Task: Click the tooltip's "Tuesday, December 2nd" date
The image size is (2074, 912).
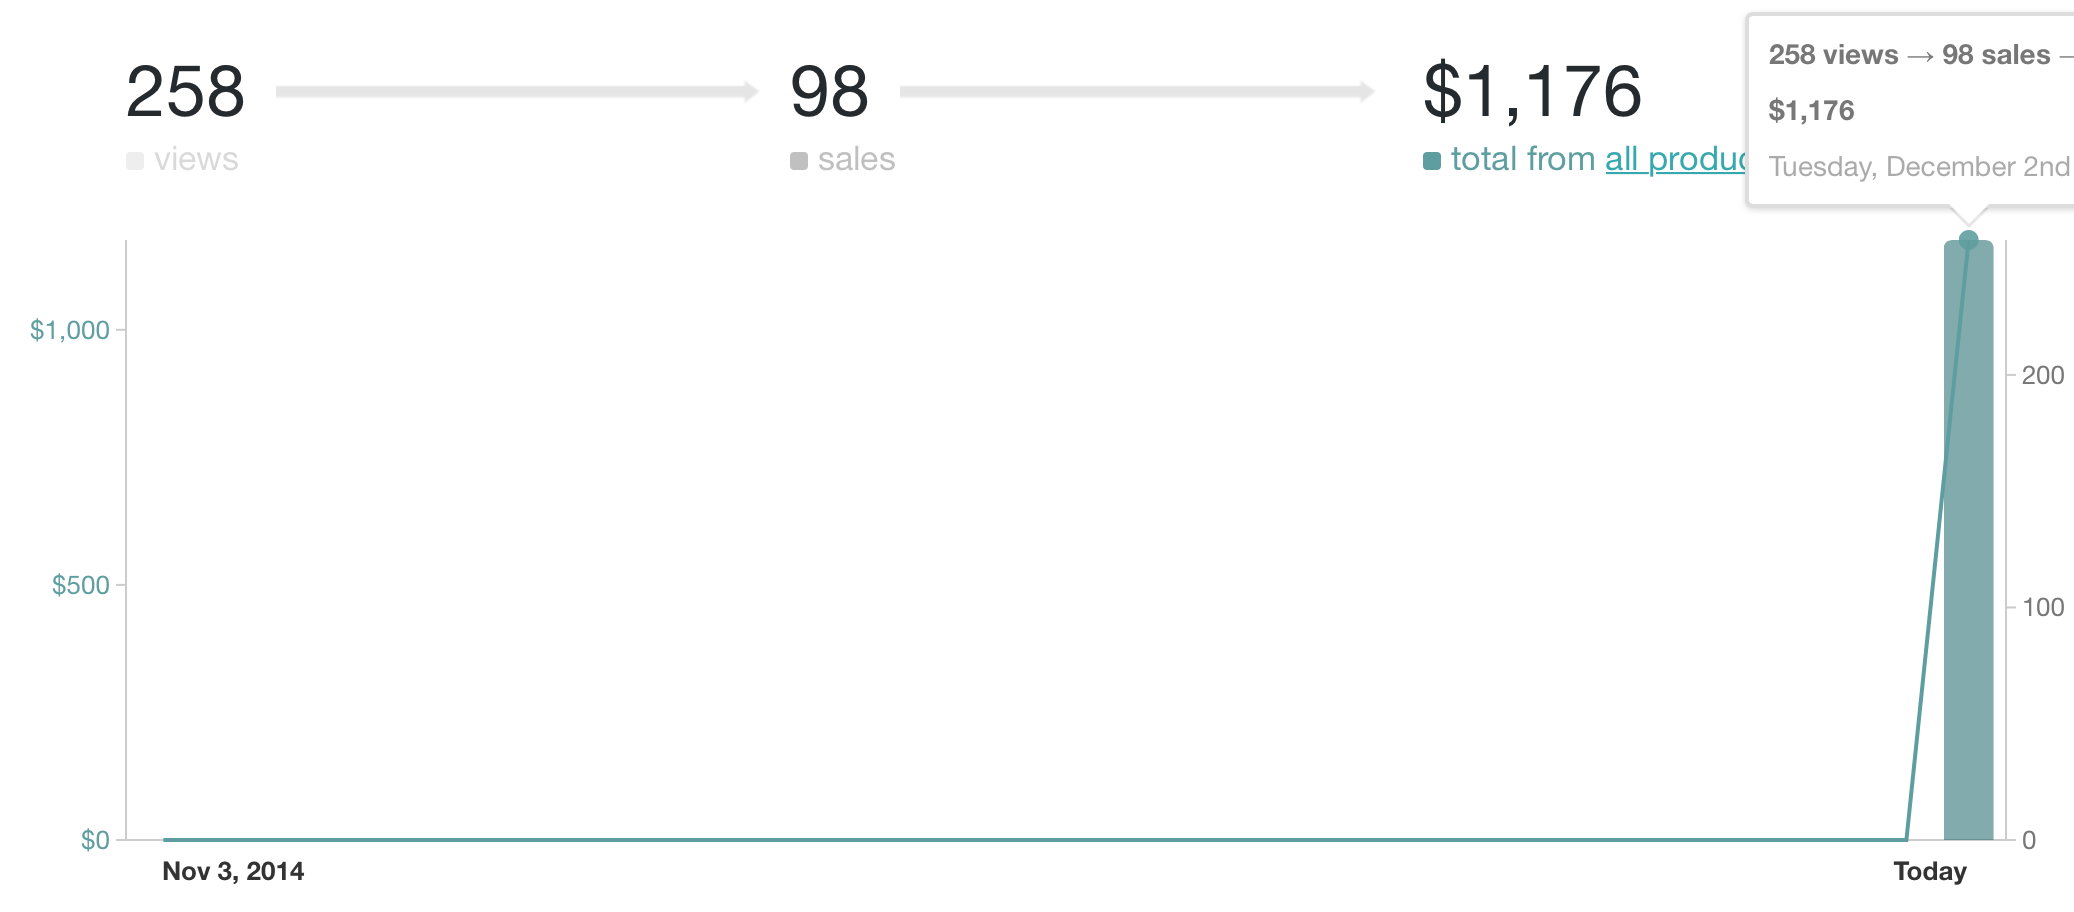Action: pyautogui.click(x=1918, y=166)
